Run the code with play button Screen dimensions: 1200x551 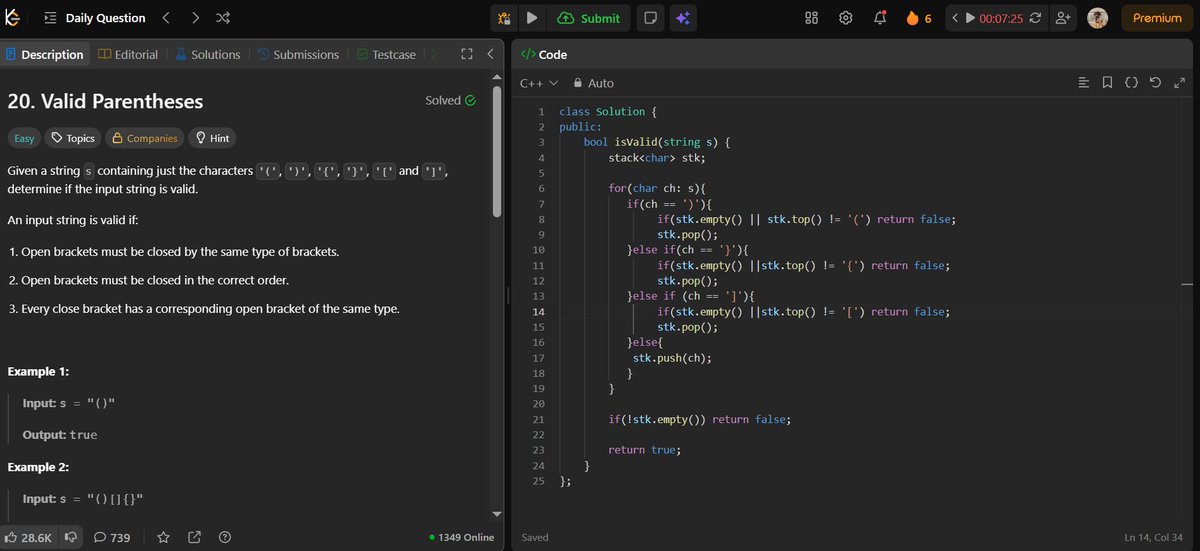click(532, 18)
